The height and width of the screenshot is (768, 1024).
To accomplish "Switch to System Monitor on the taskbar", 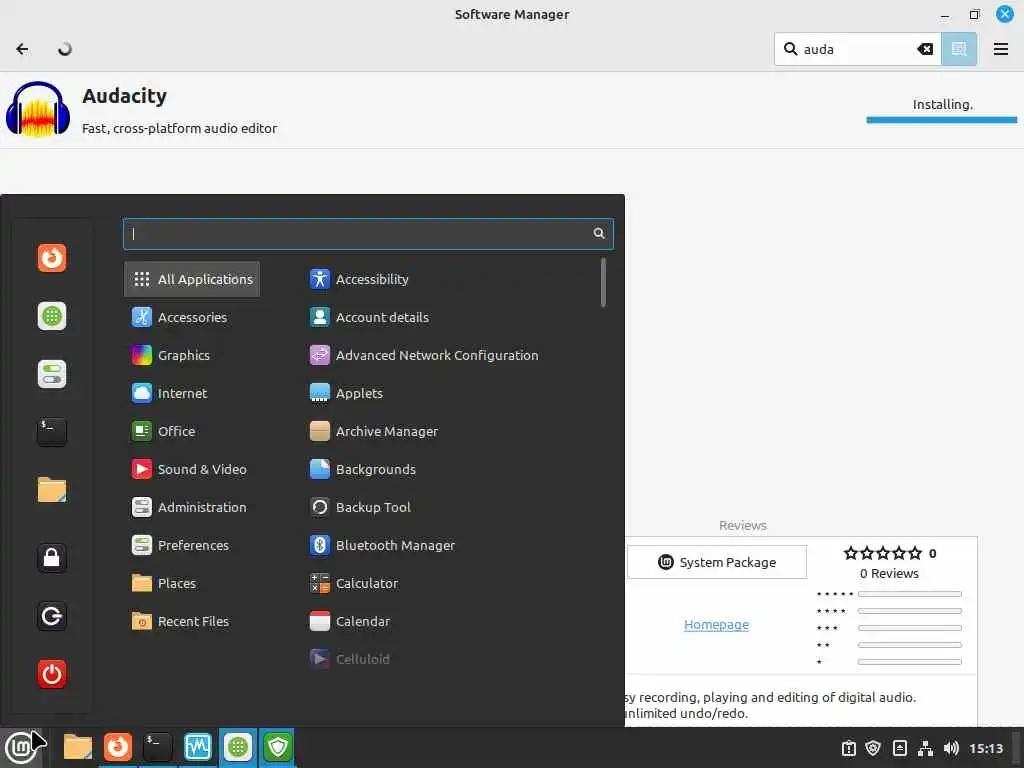I will coord(197,746).
